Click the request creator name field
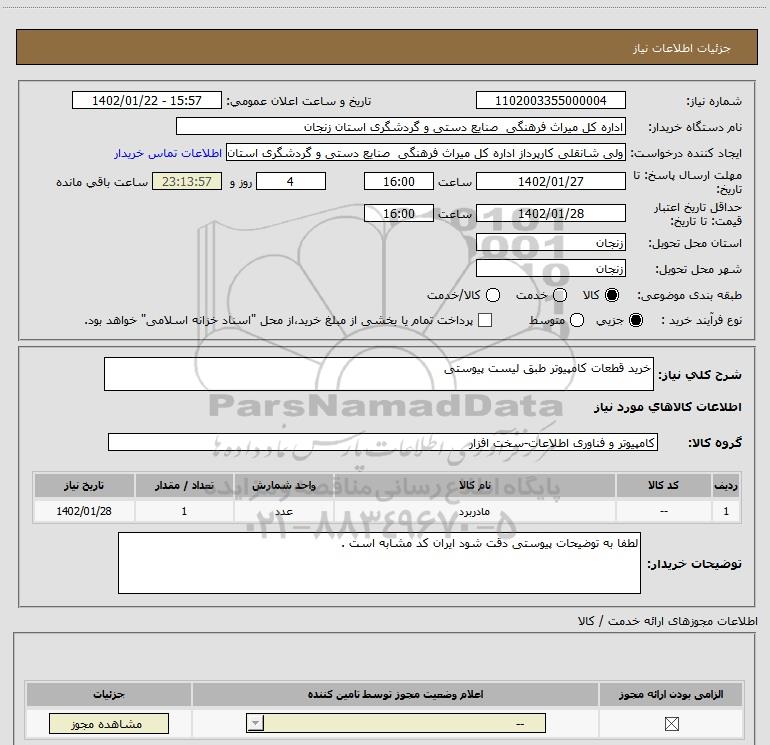This screenshot has height=745, width=770. (426, 153)
